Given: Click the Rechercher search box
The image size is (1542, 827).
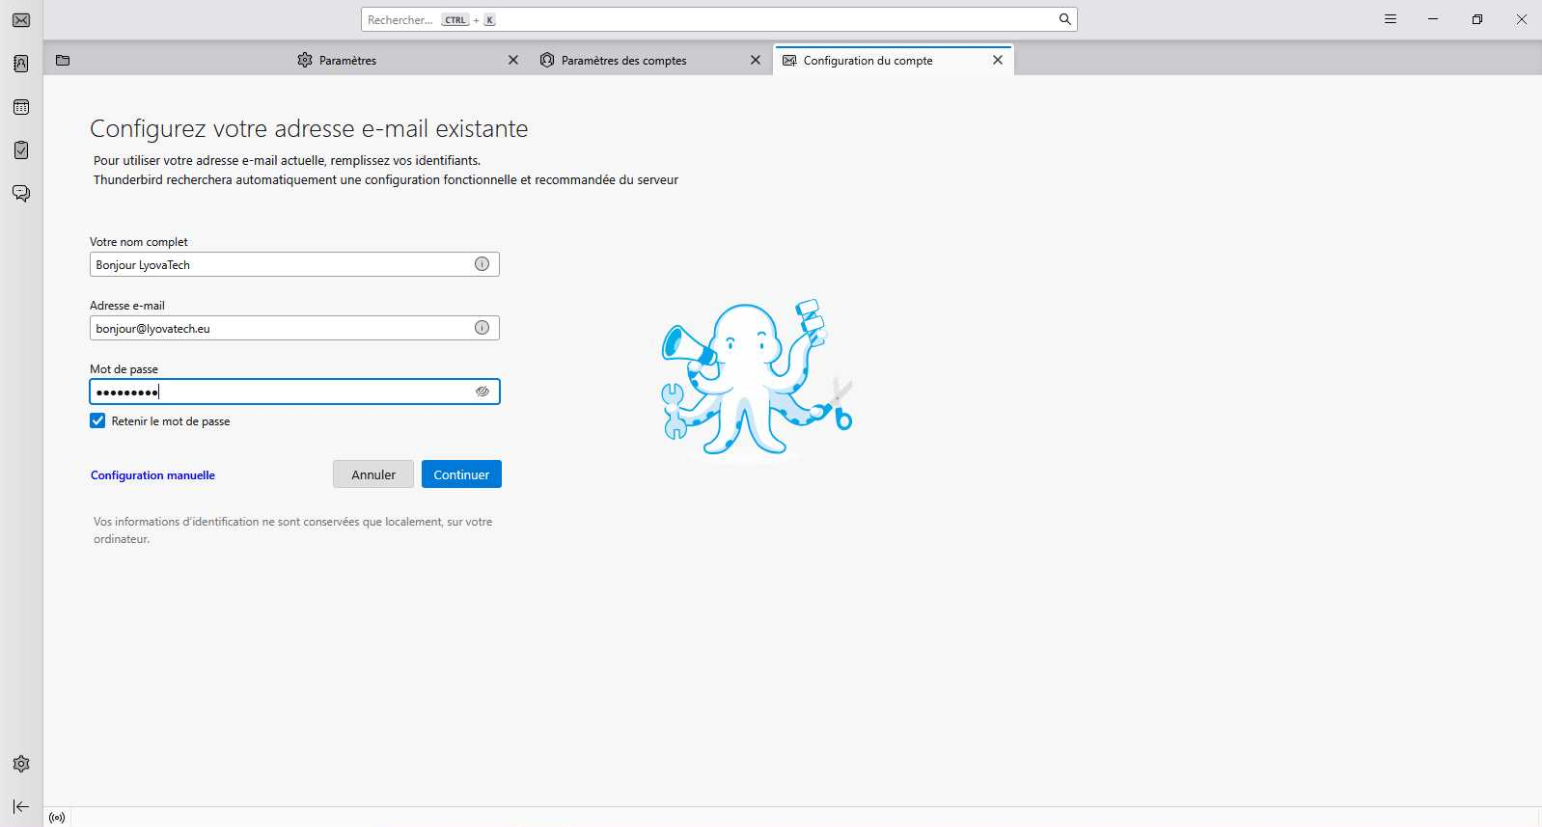Looking at the screenshot, I should tap(719, 19).
